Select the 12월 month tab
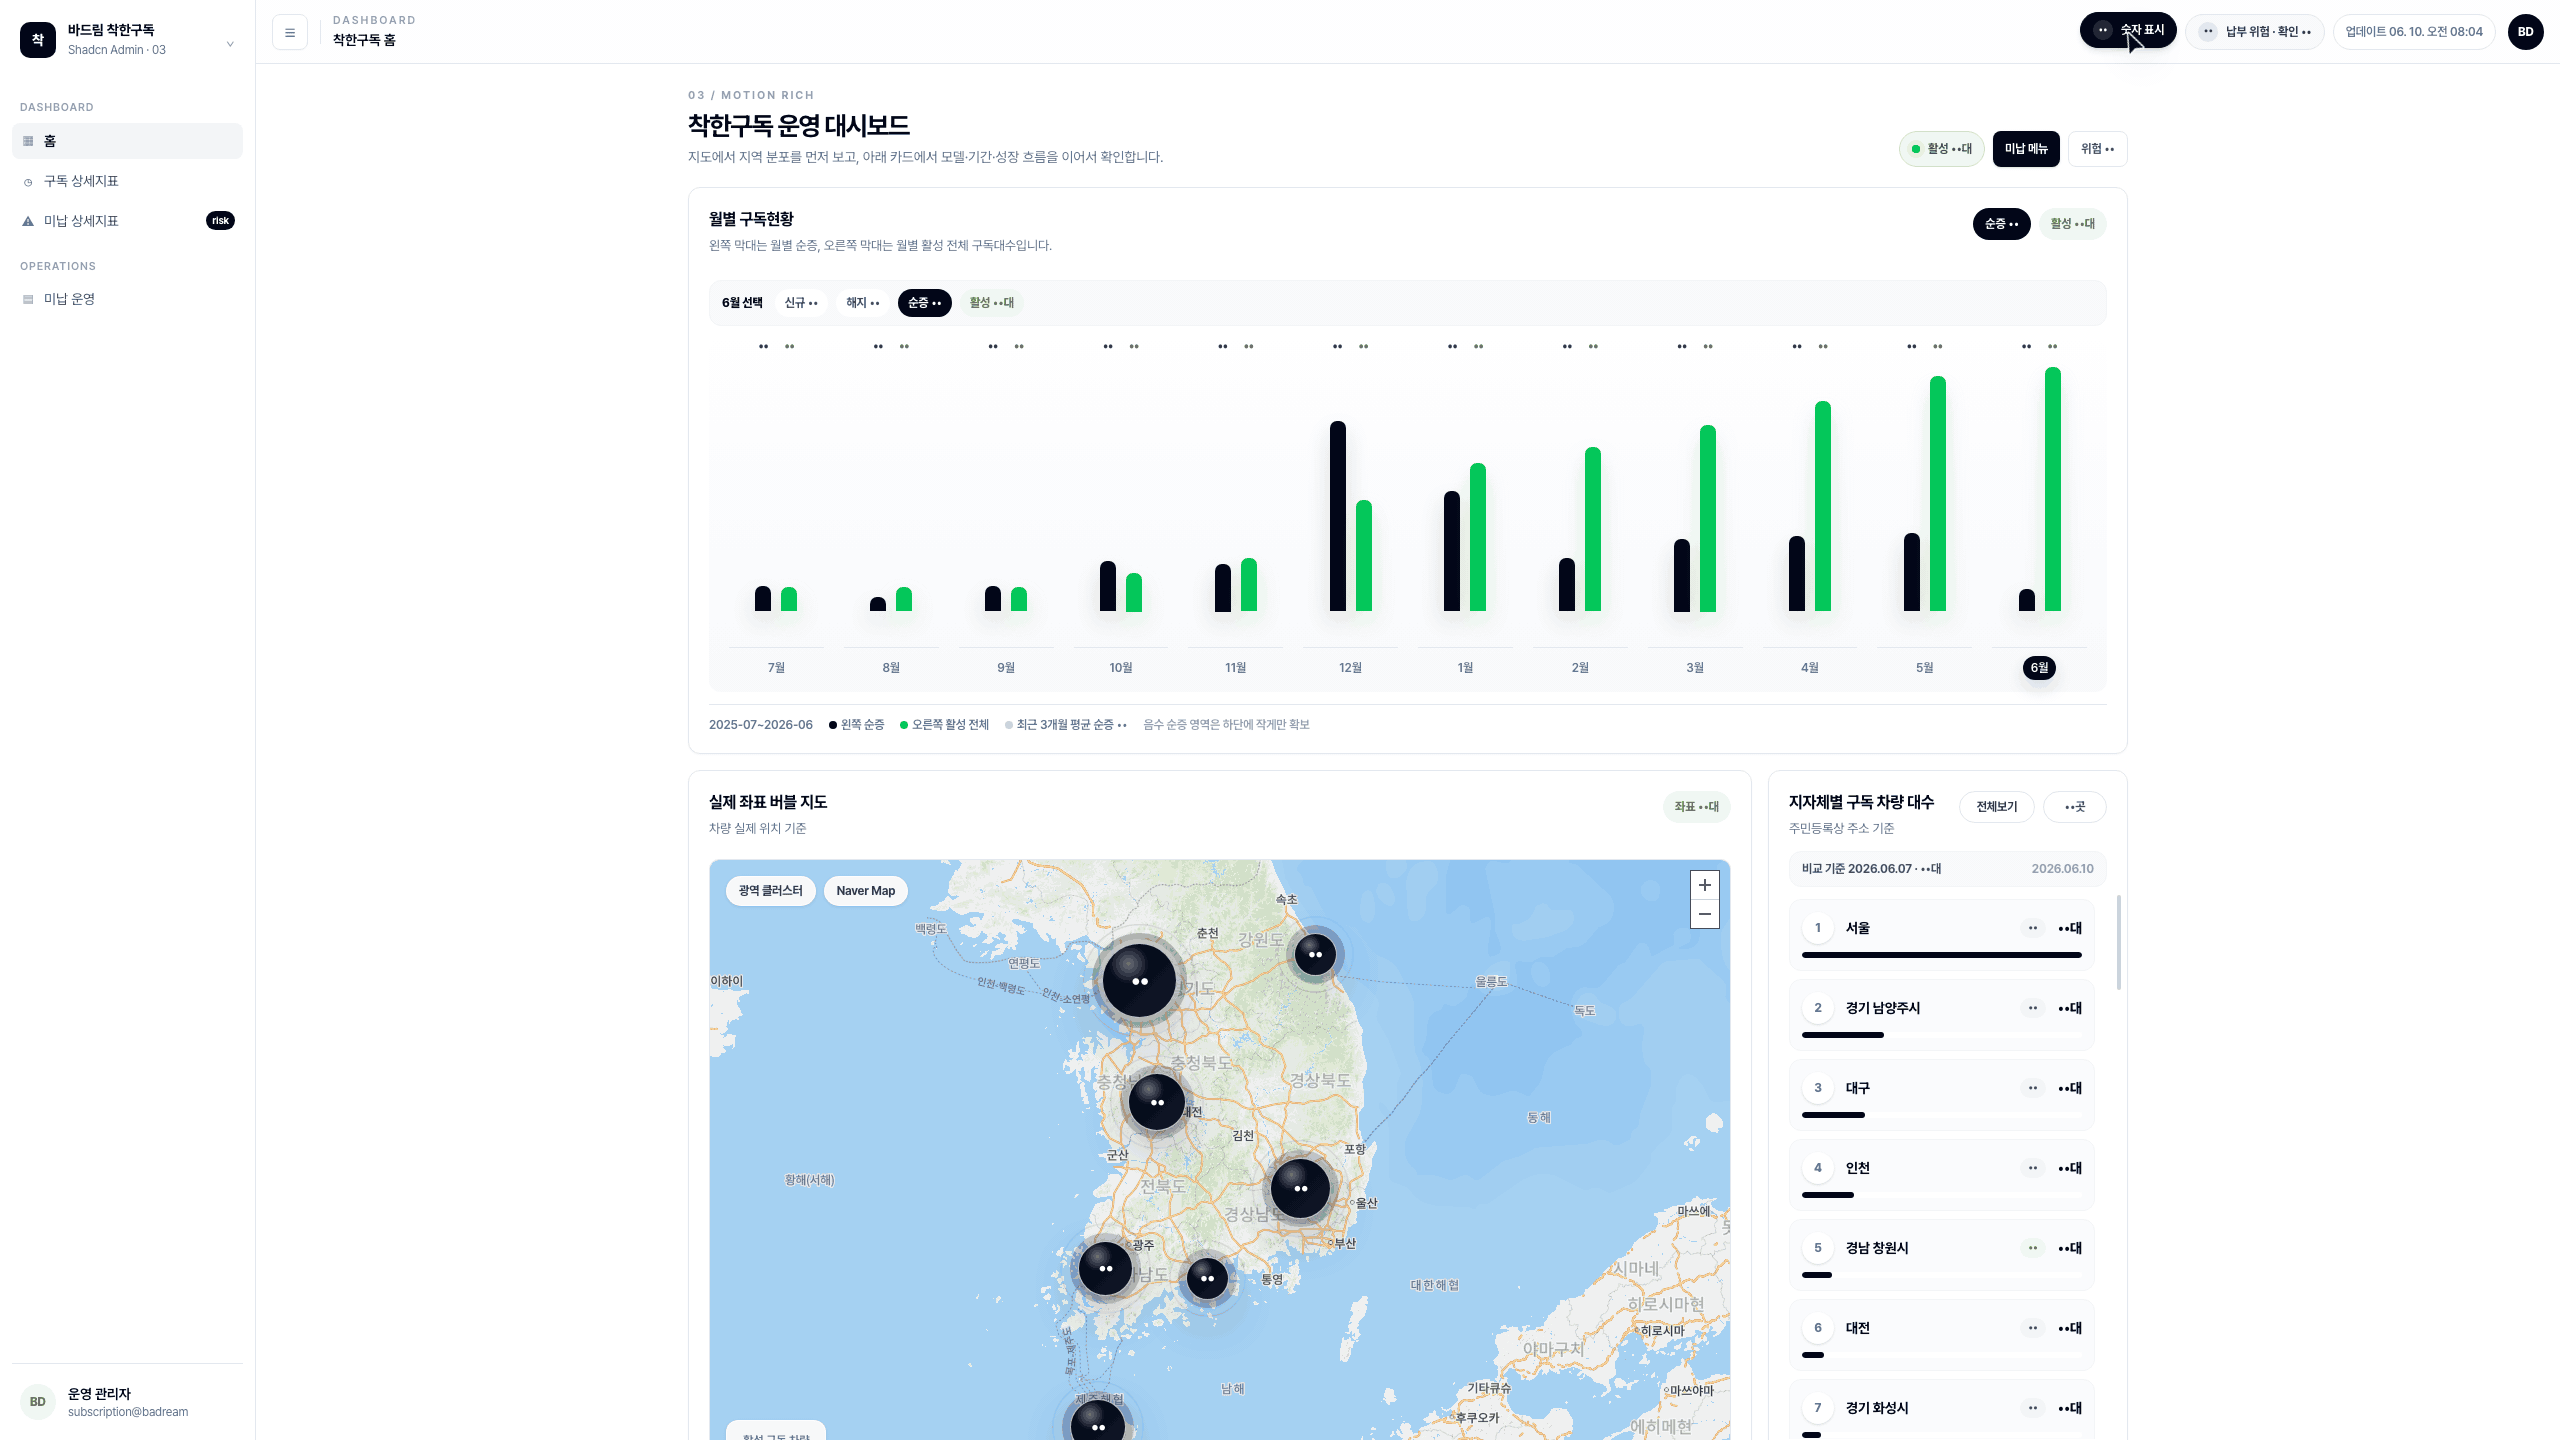 point(1350,668)
